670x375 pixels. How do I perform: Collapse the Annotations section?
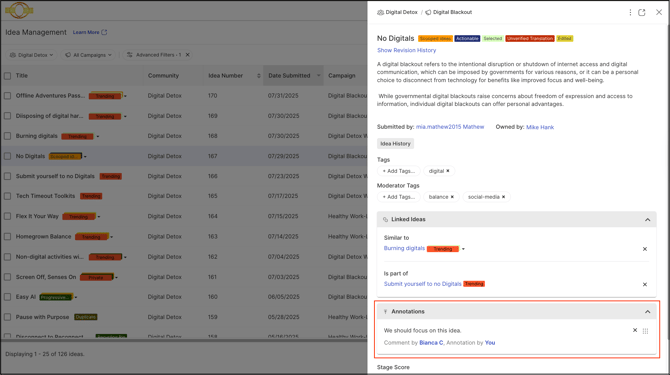[x=647, y=312]
